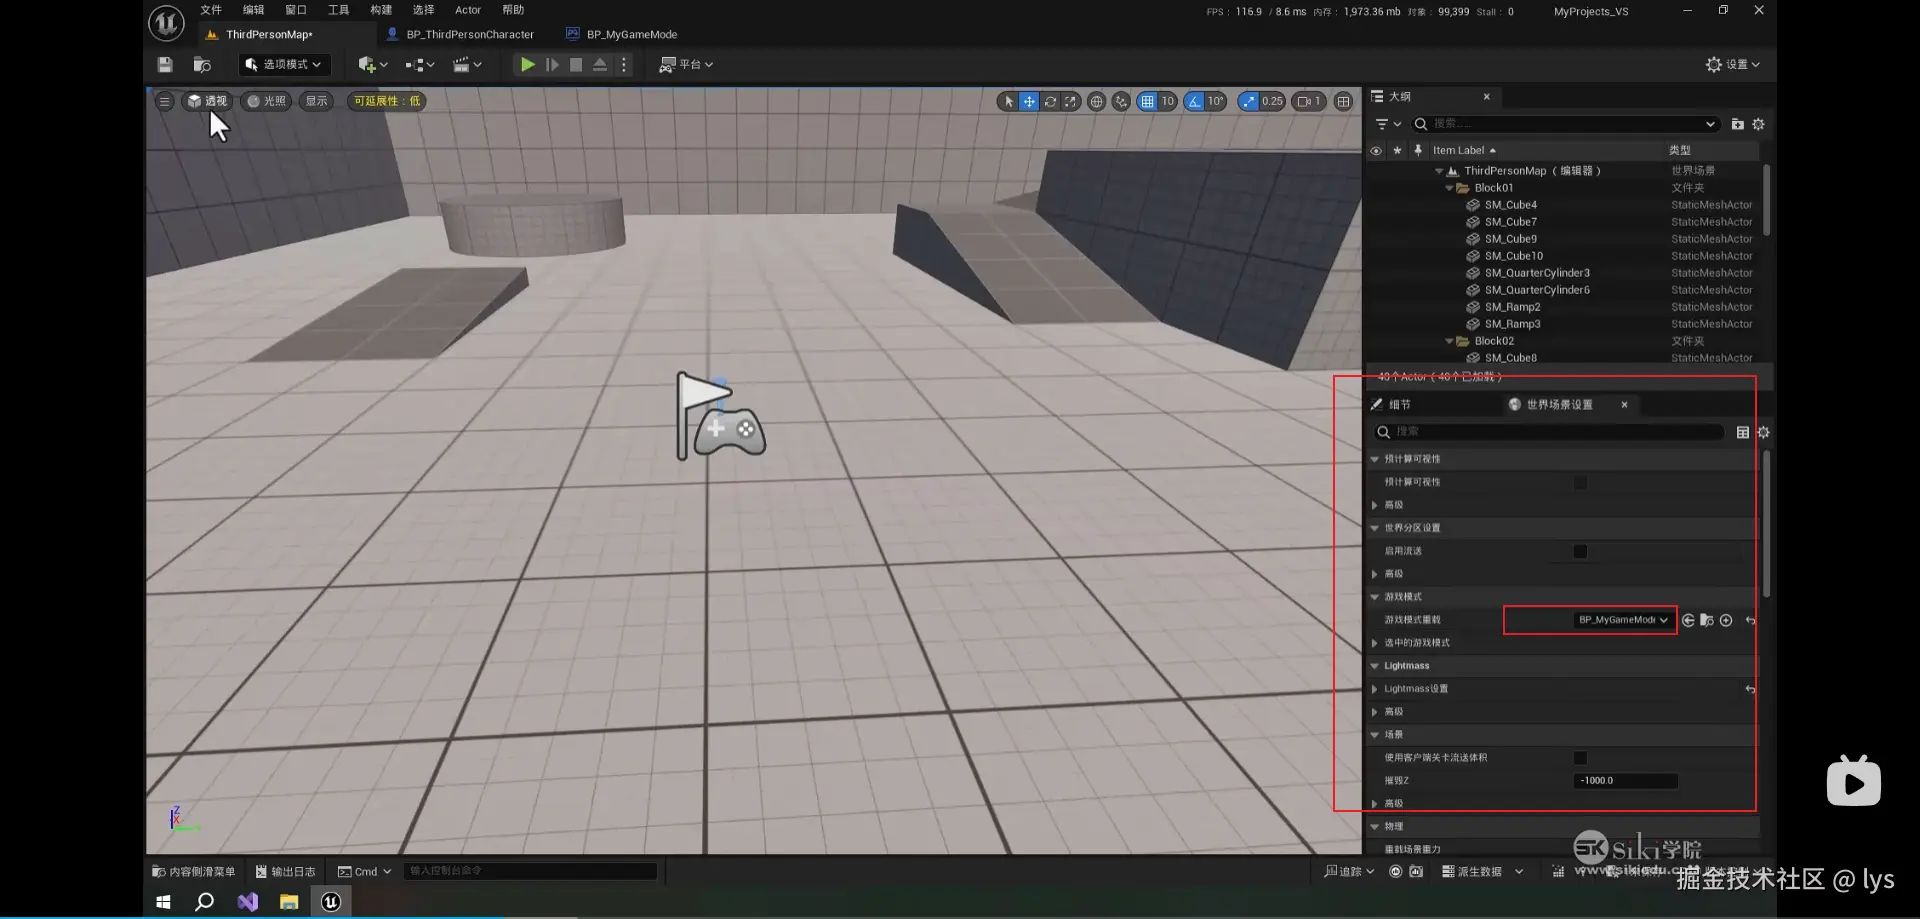The image size is (1920, 919).
Task: Open the 文件 menu
Action: 211,10
